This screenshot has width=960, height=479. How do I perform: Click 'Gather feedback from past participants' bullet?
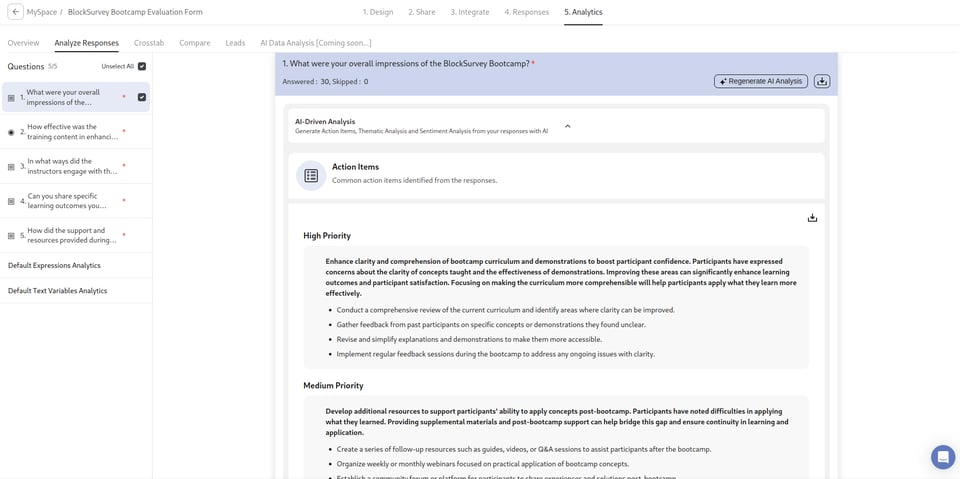(490, 325)
